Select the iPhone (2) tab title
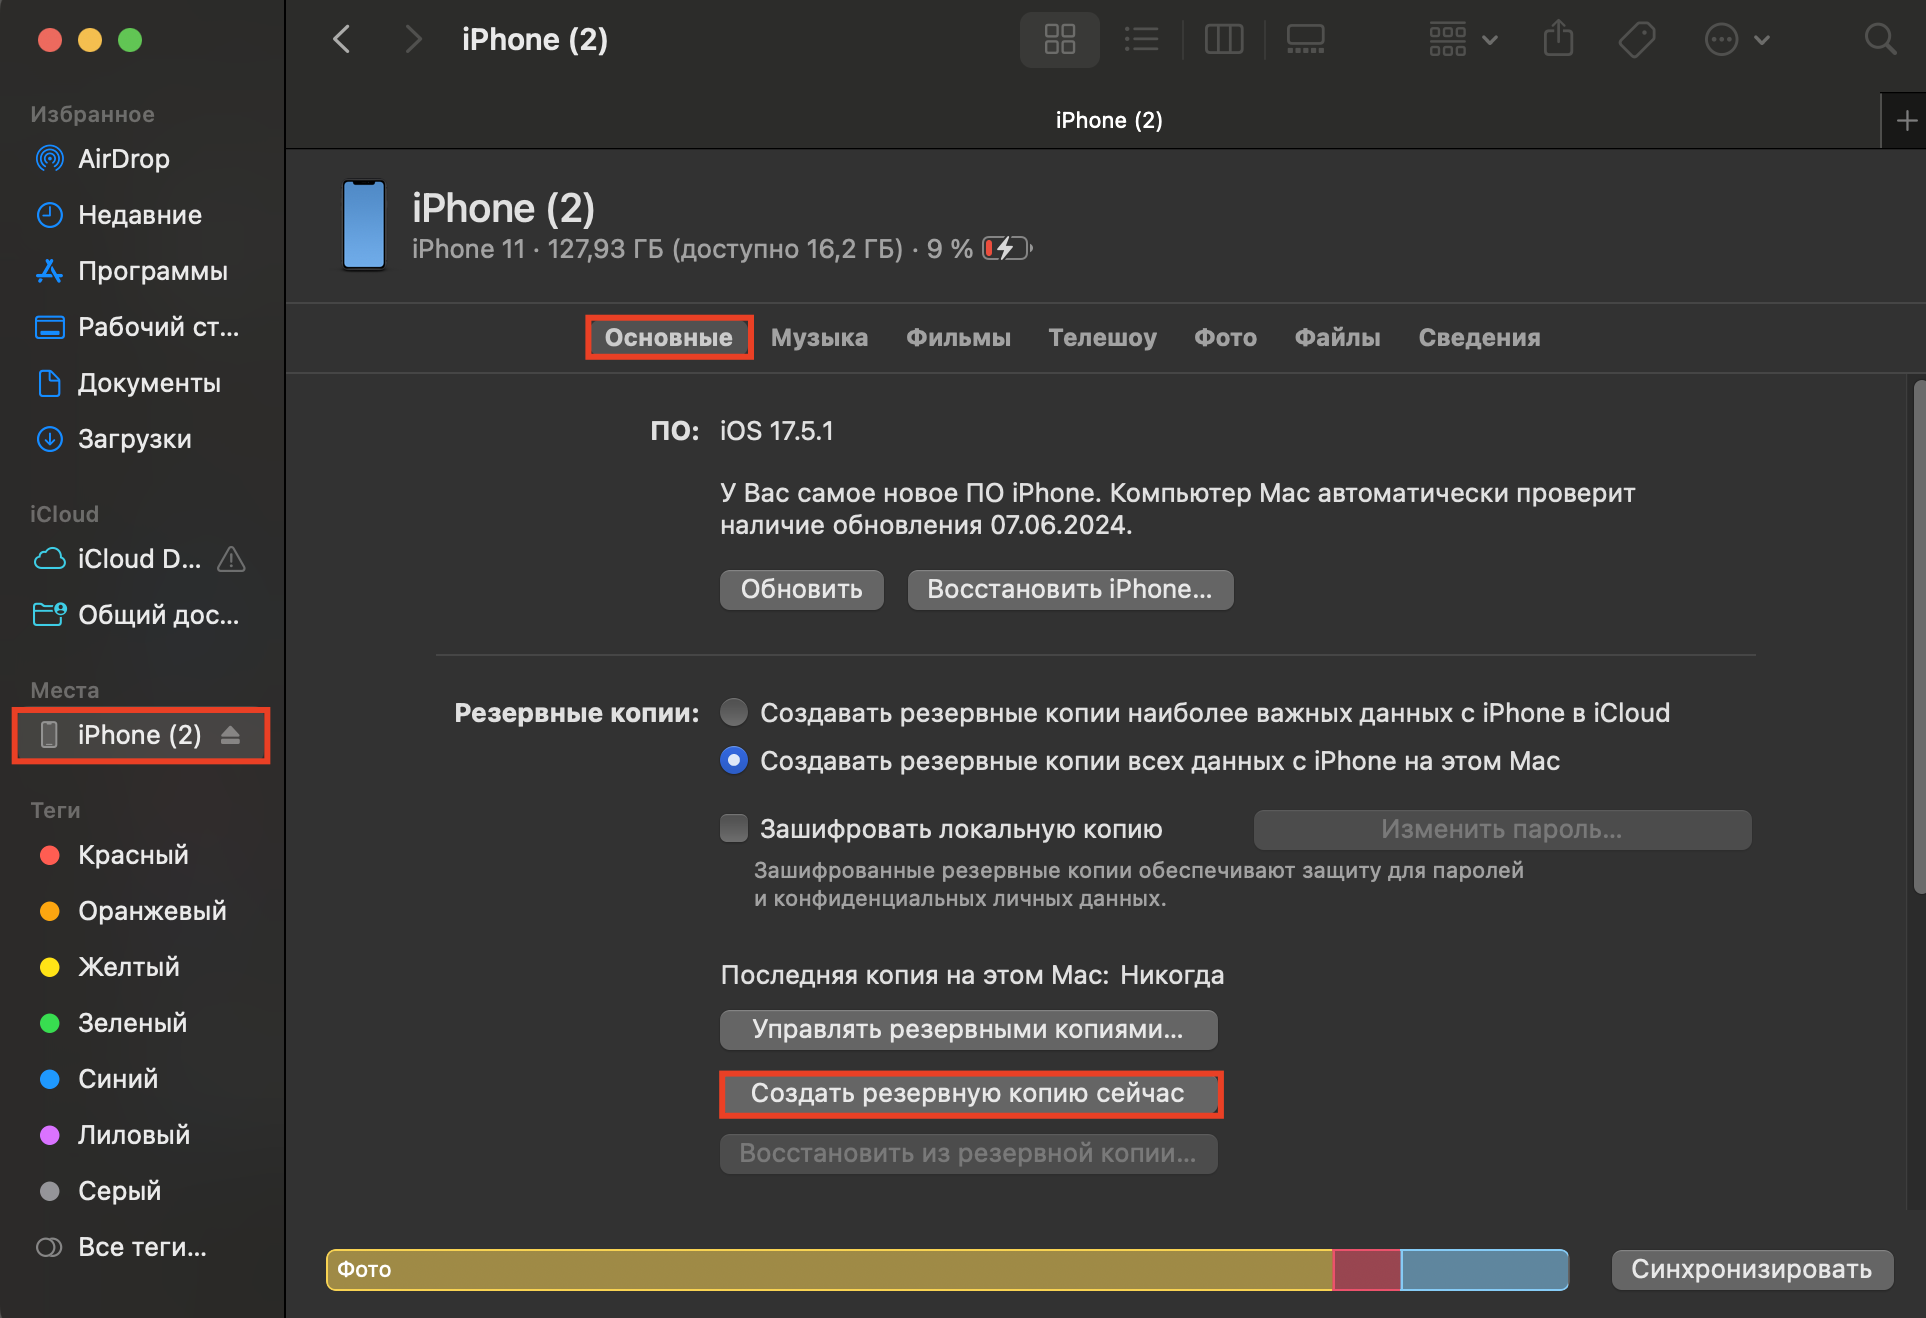 pos(1109,121)
